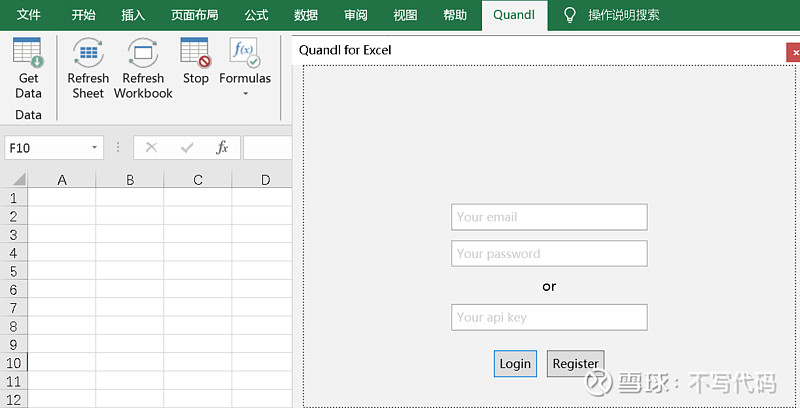800x408 pixels.
Task: Select row 4 header
Action: [13, 252]
